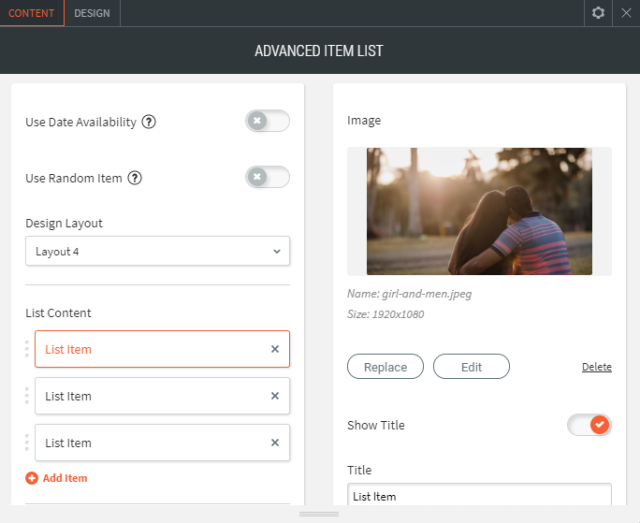Click the Title text field
Screen dimensions: 640x523
point(479,496)
